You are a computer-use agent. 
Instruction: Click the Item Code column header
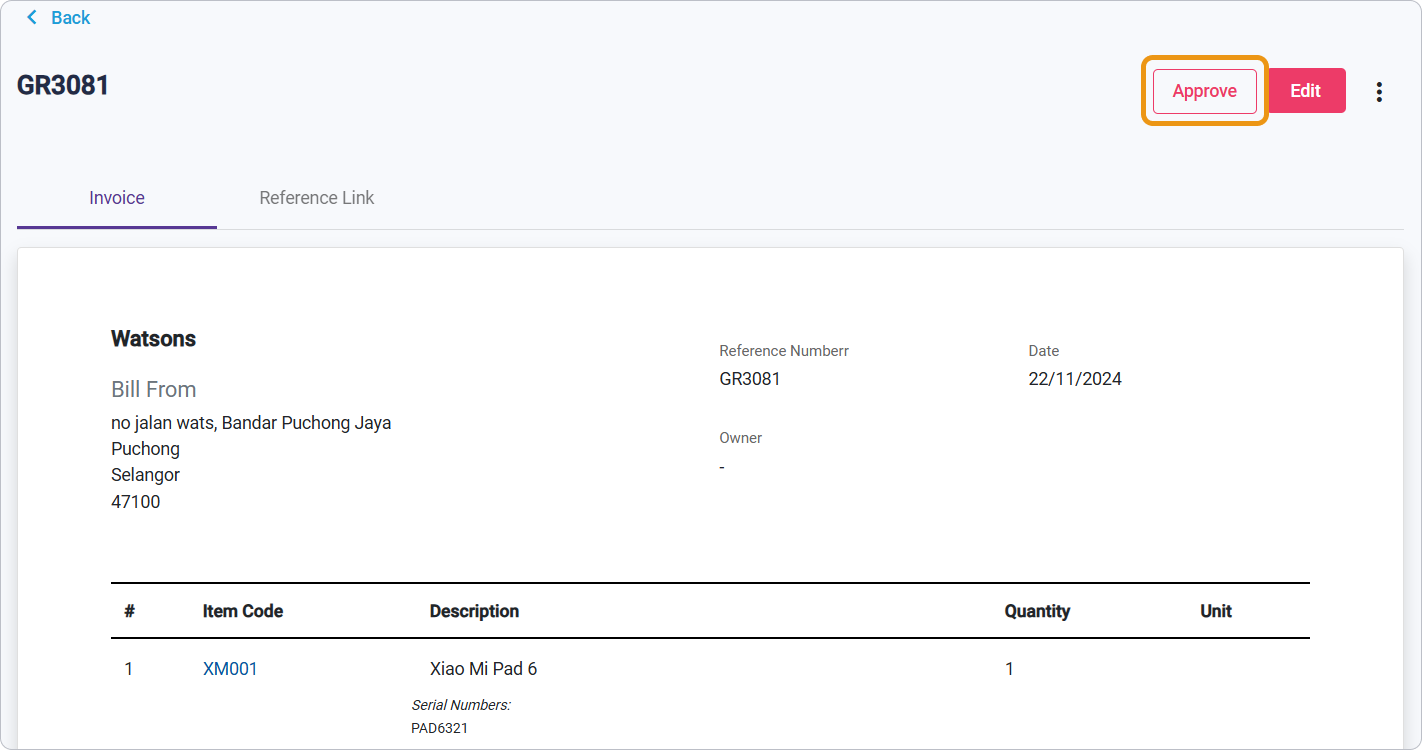pos(243,611)
